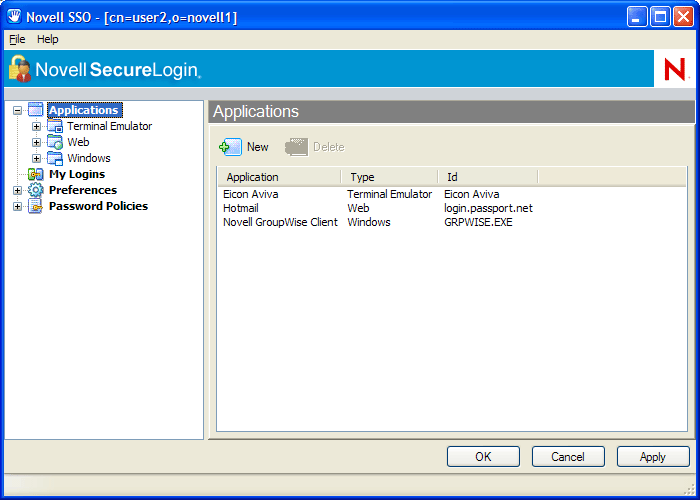The width and height of the screenshot is (700, 500).
Task: Click the Eicon Aviva Id cell
Action: click(x=471, y=195)
